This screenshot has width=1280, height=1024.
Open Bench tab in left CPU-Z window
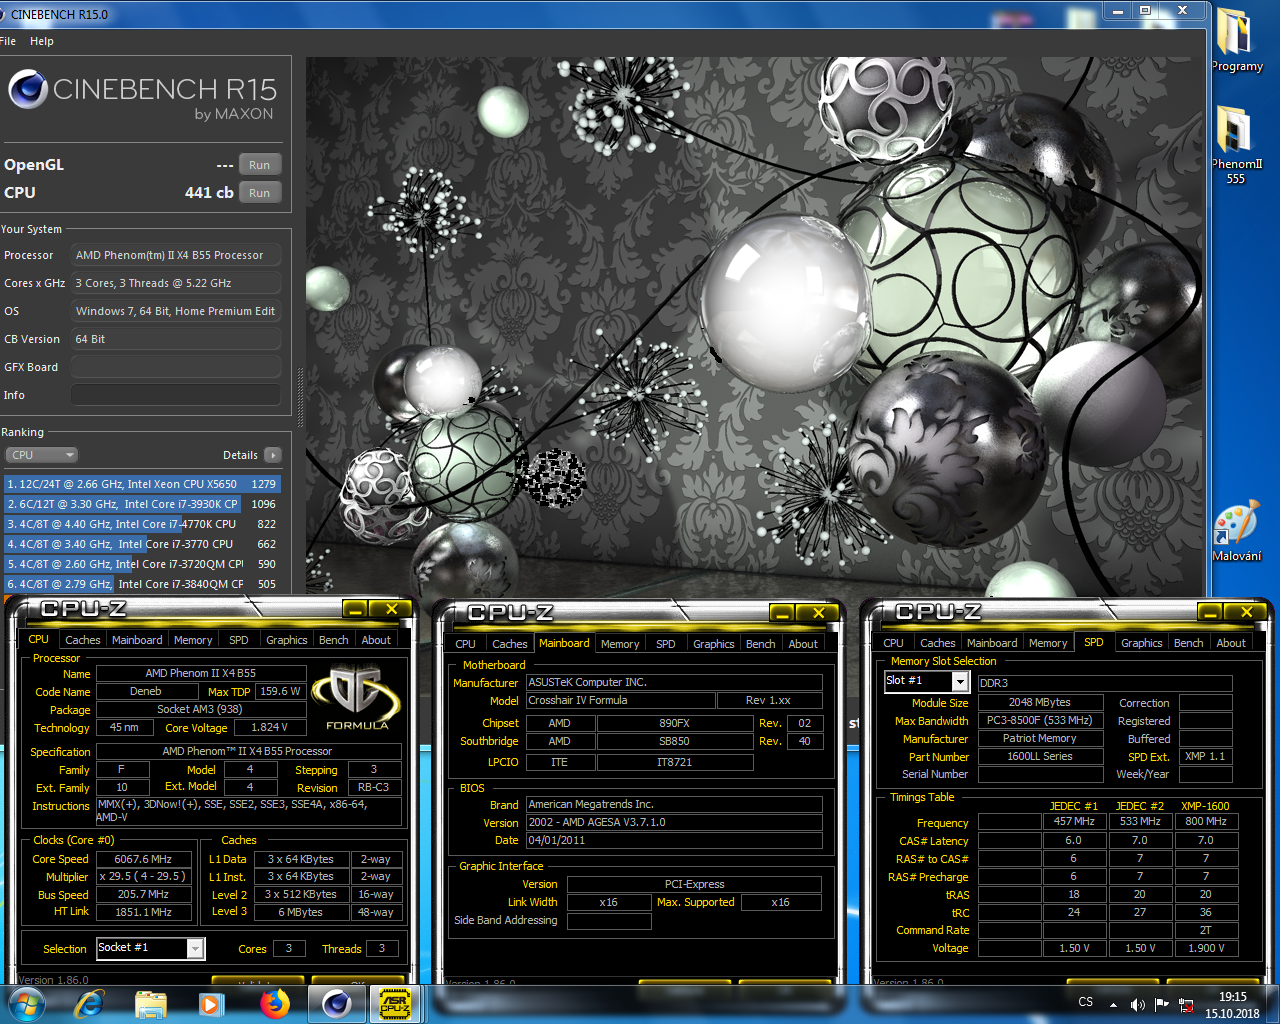[334, 640]
